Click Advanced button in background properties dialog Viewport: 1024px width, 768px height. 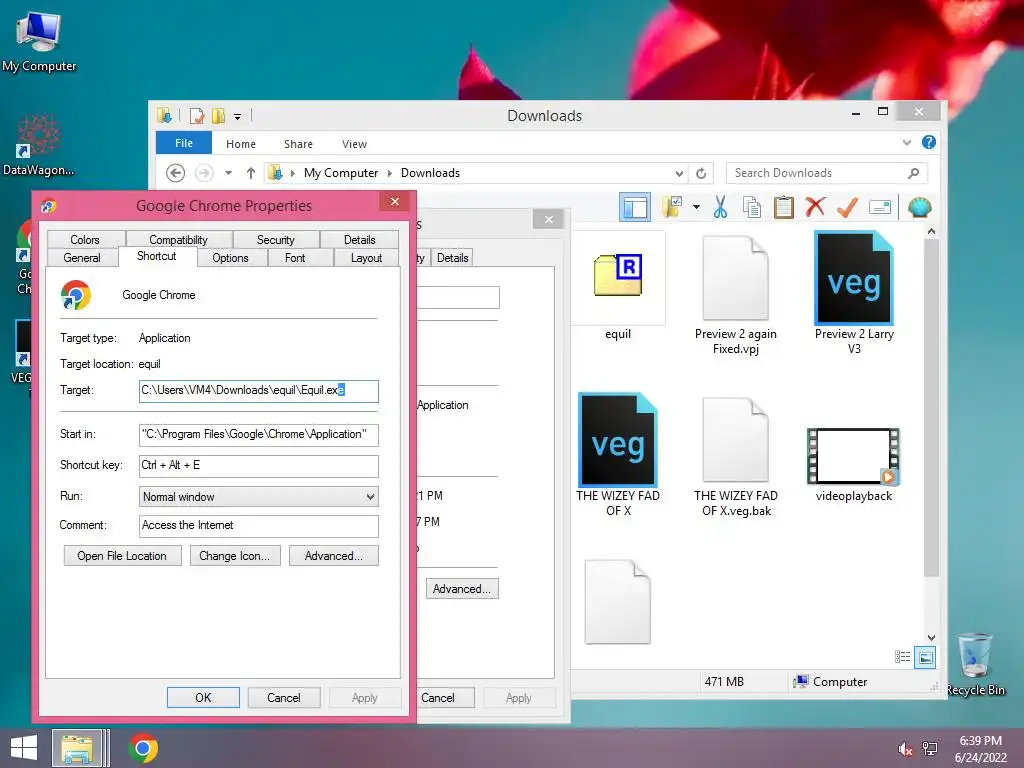pyautogui.click(x=462, y=589)
